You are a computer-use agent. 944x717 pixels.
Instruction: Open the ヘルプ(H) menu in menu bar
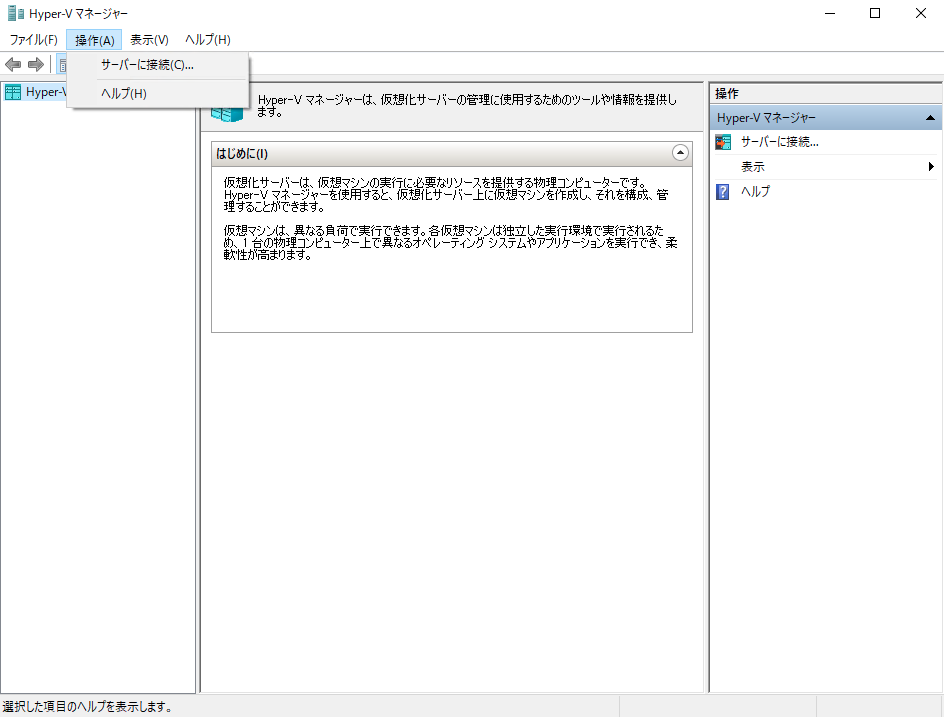click(207, 40)
